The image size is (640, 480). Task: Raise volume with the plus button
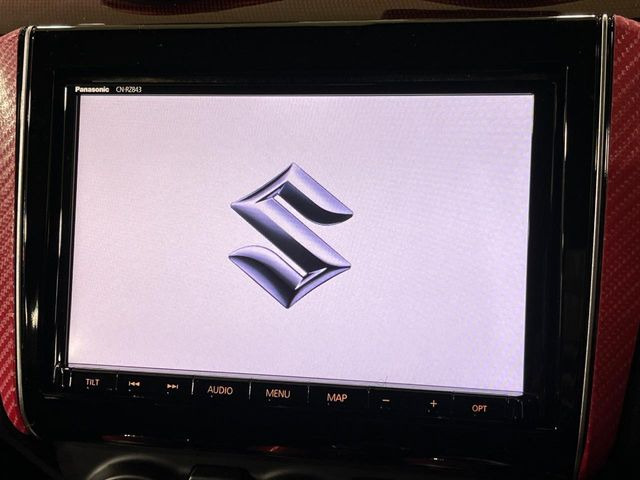click(x=433, y=404)
